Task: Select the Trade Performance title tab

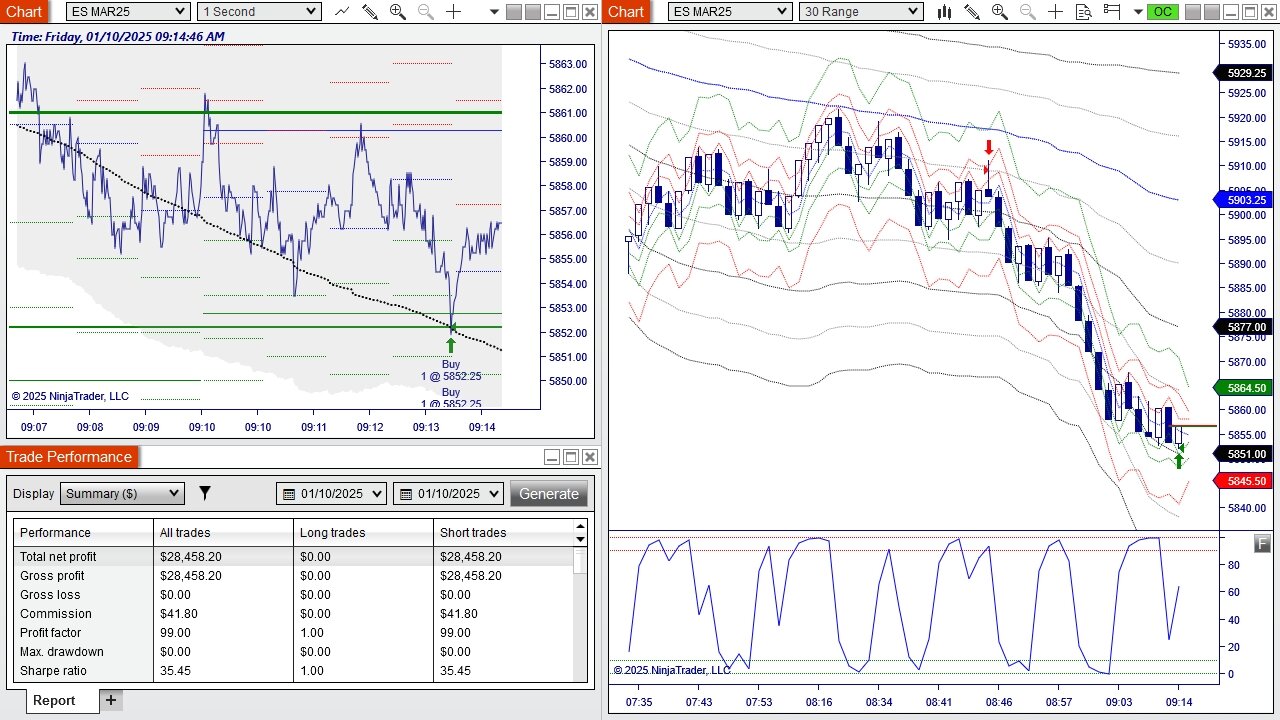Action: click(69, 457)
